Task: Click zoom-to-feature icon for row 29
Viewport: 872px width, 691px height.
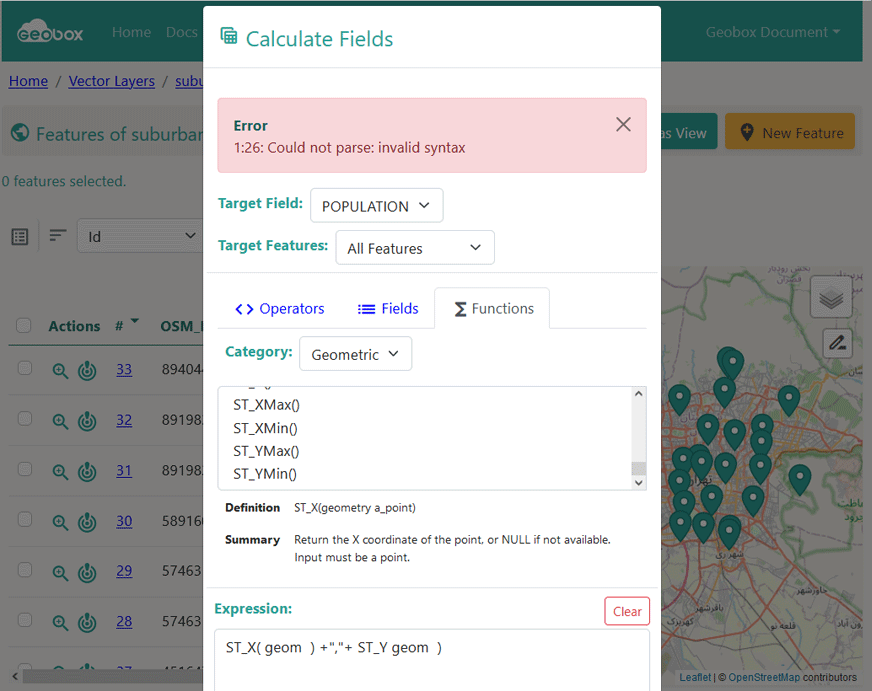Action: point(61,572)
